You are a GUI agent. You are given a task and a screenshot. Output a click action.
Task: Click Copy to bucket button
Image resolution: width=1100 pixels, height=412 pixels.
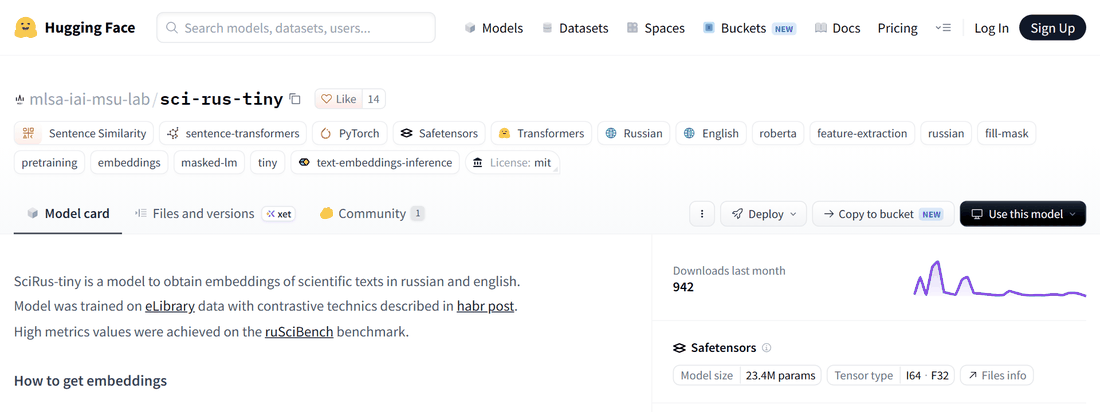(883, 214)
